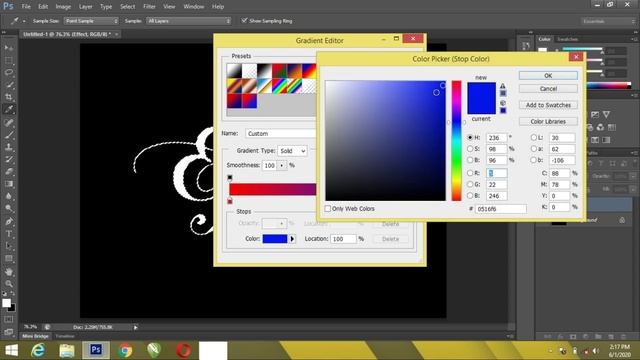Select the S saturation radio button
Screen dimensions: 640x360
470,149
